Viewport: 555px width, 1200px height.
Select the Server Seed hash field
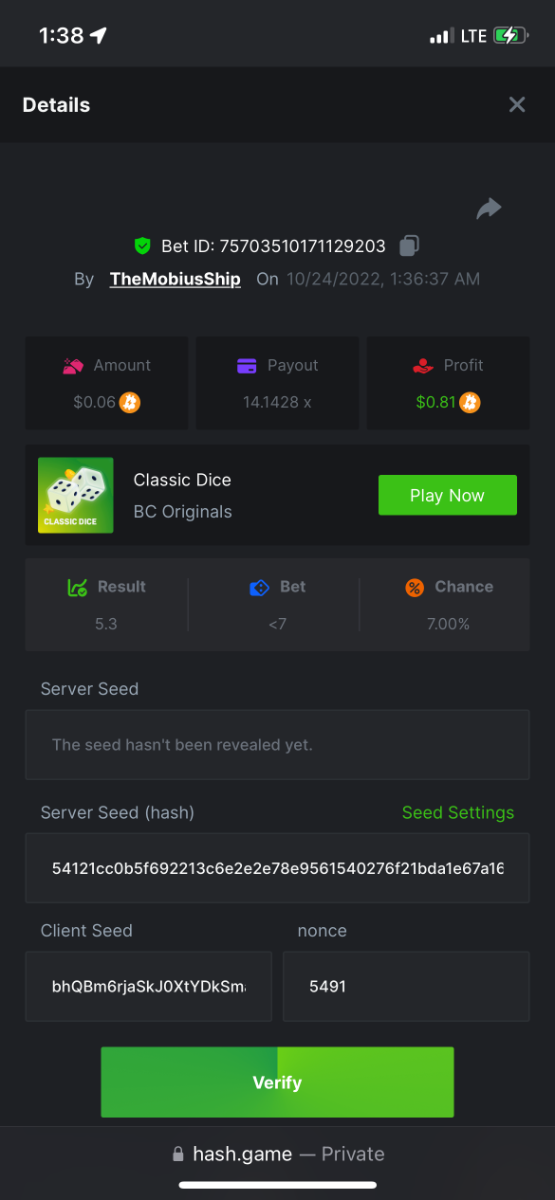pyautogui.click(x=277, y=868)
